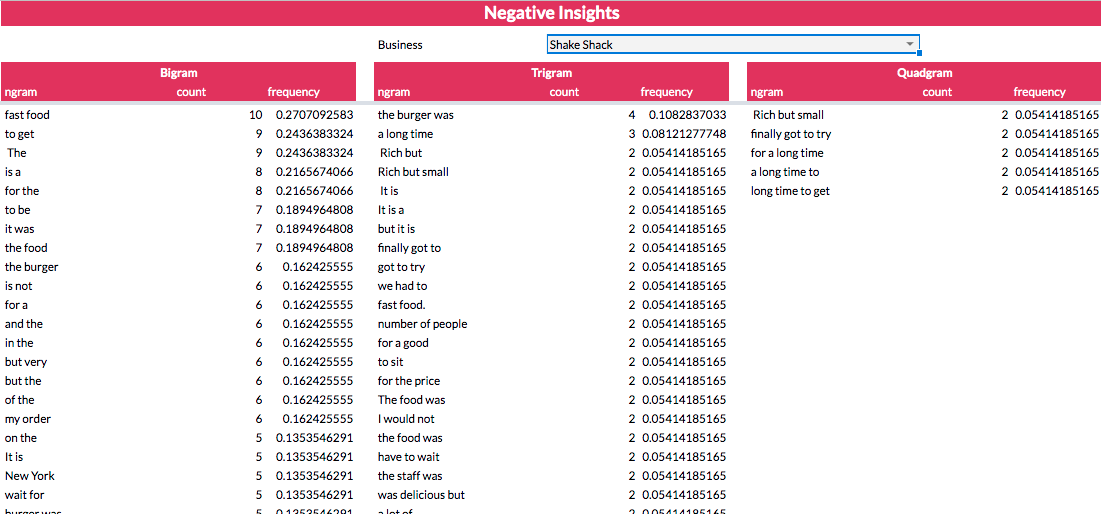Screen dimensions: 1101x514
Task: Click the 'for the price' trigram cell
Action: coord(409,381)
